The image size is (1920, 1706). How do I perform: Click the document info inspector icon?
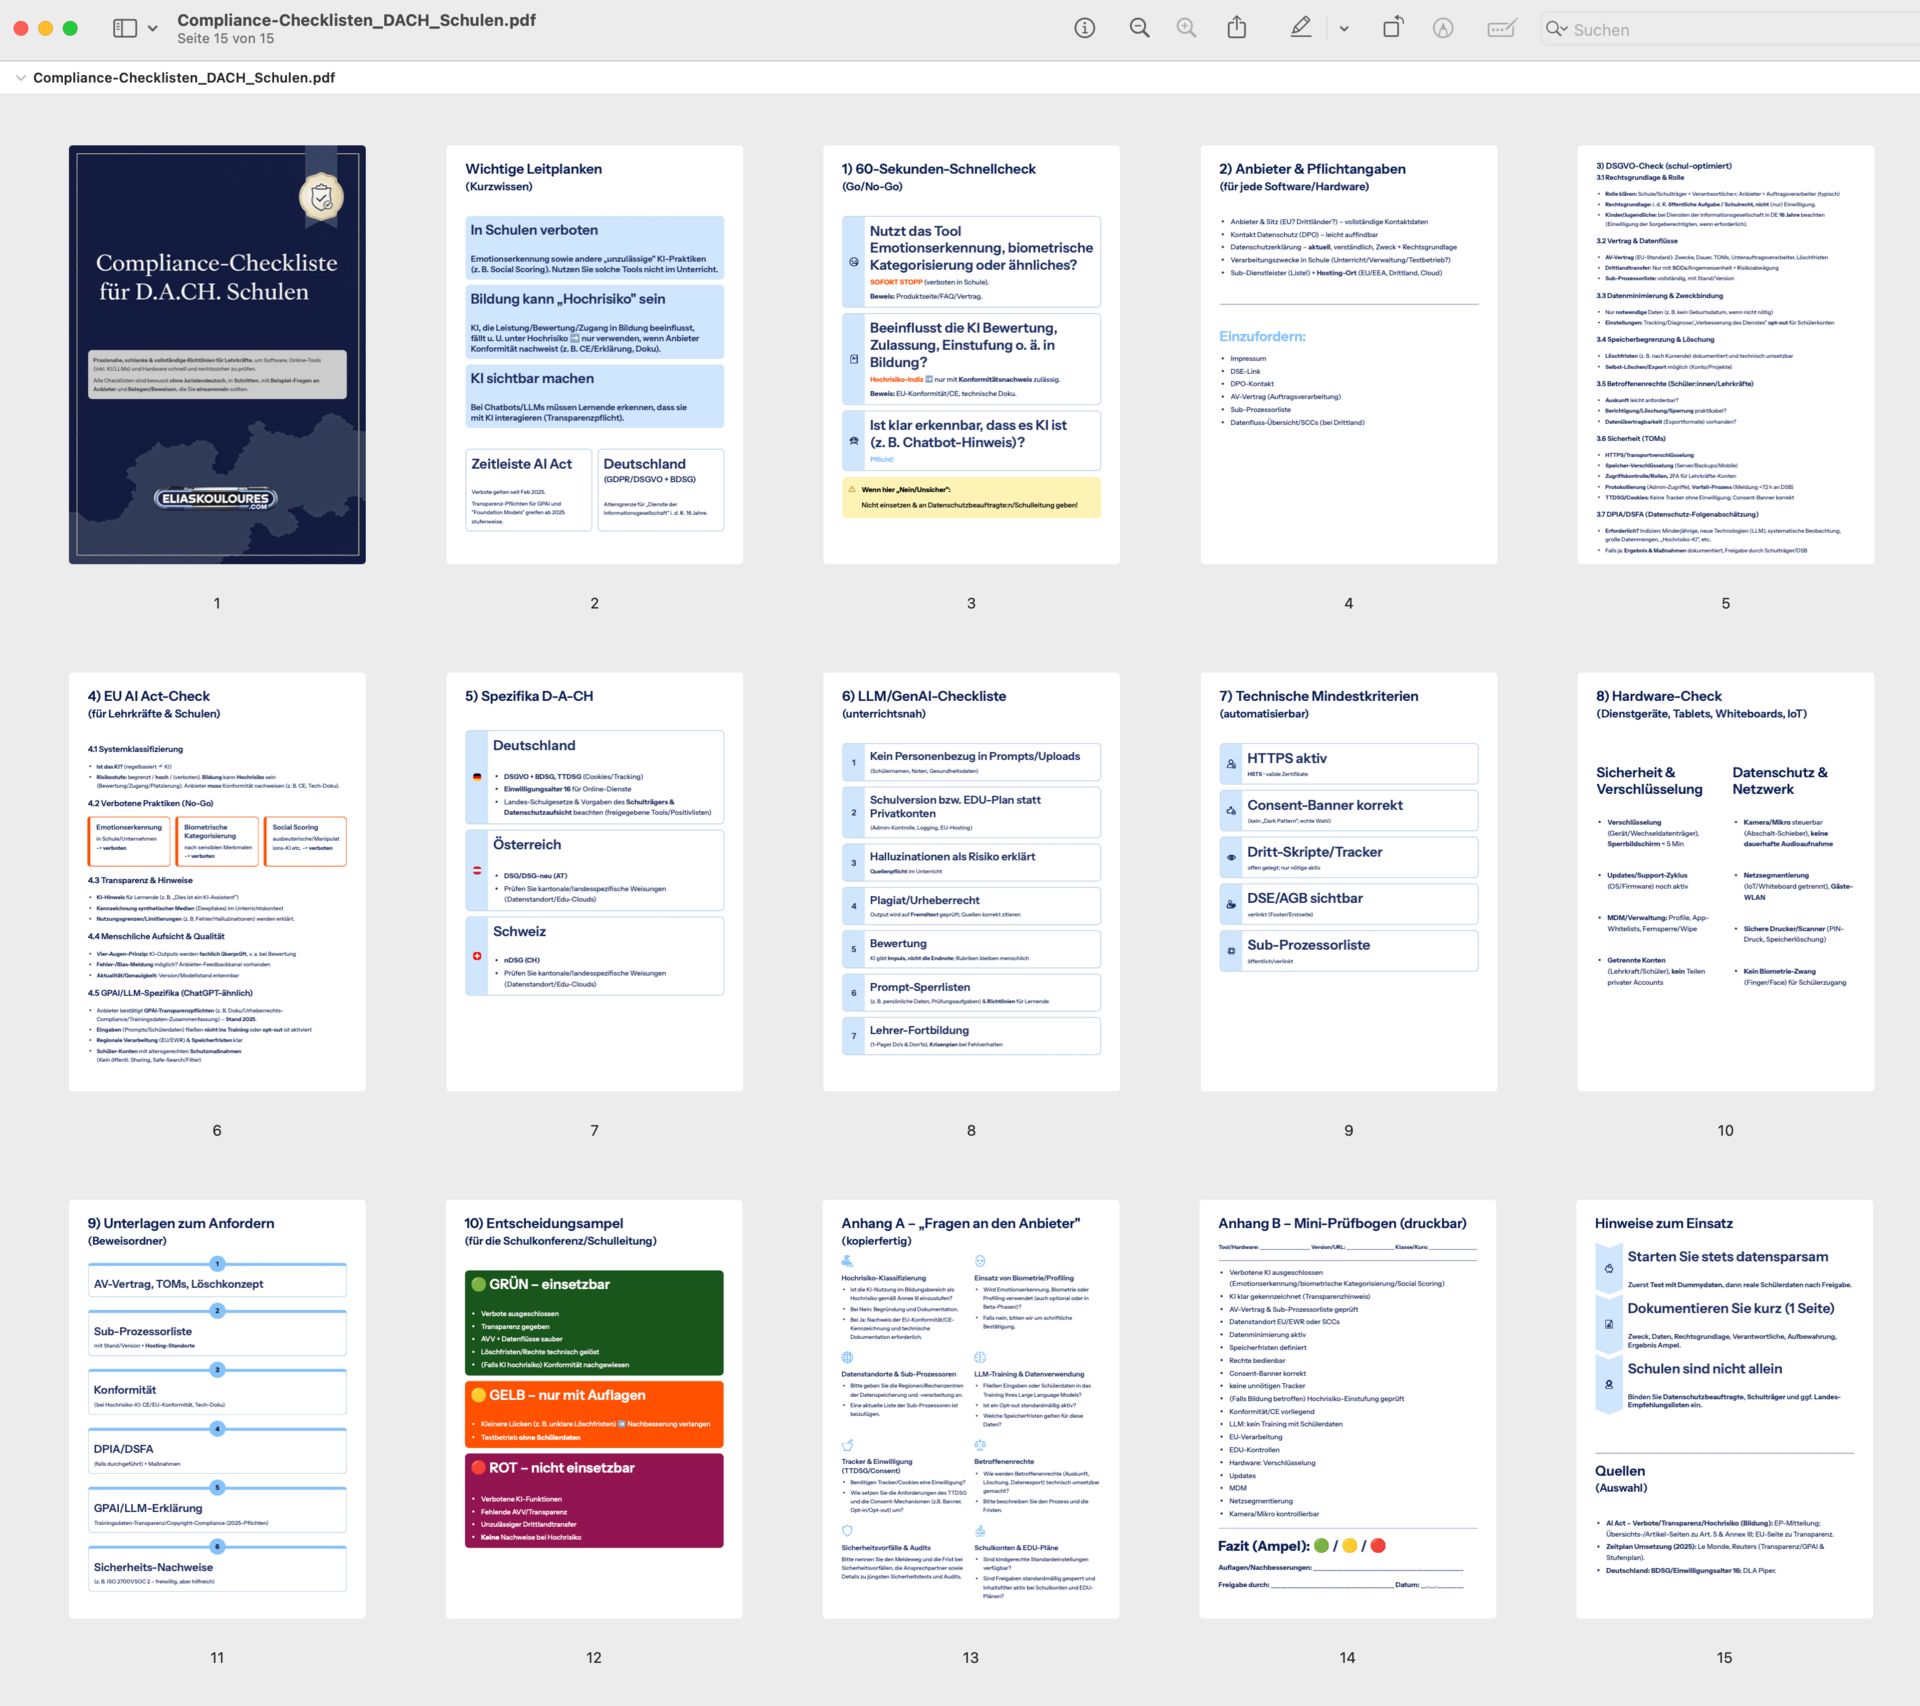1084,28
